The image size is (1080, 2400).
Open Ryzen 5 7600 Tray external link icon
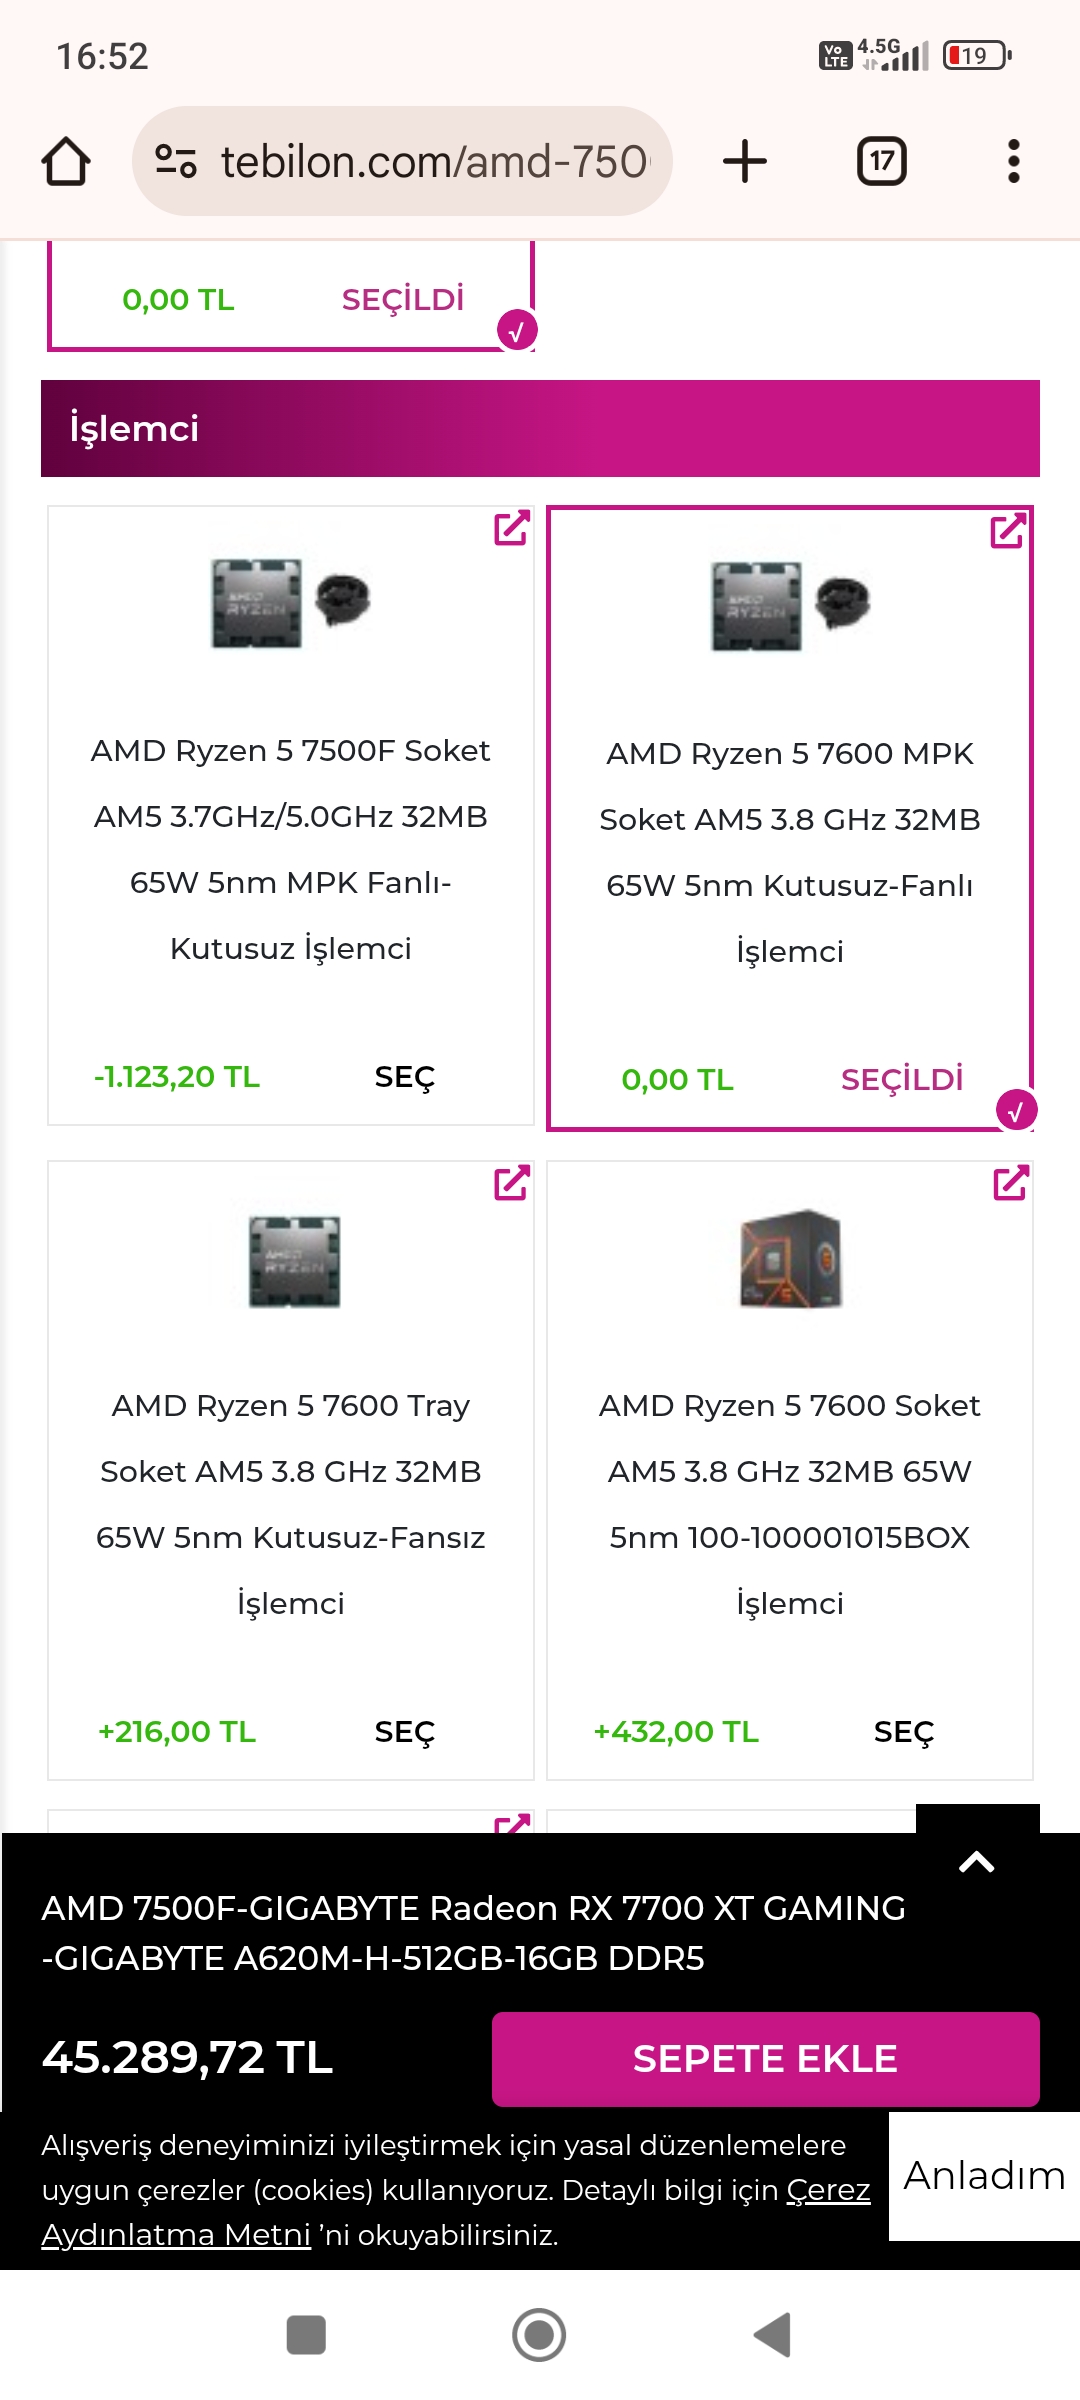click(x=511, y=1183)
